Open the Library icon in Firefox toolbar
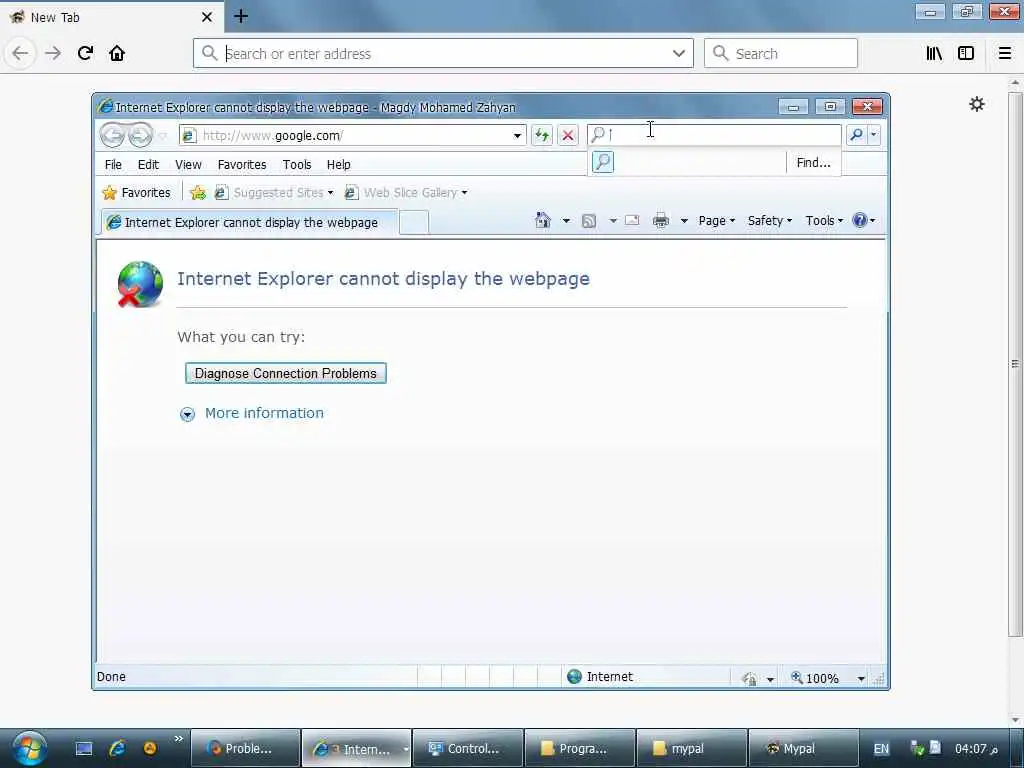The height and width of the screenshot is (768, 1024). click(x=934, y=54)
